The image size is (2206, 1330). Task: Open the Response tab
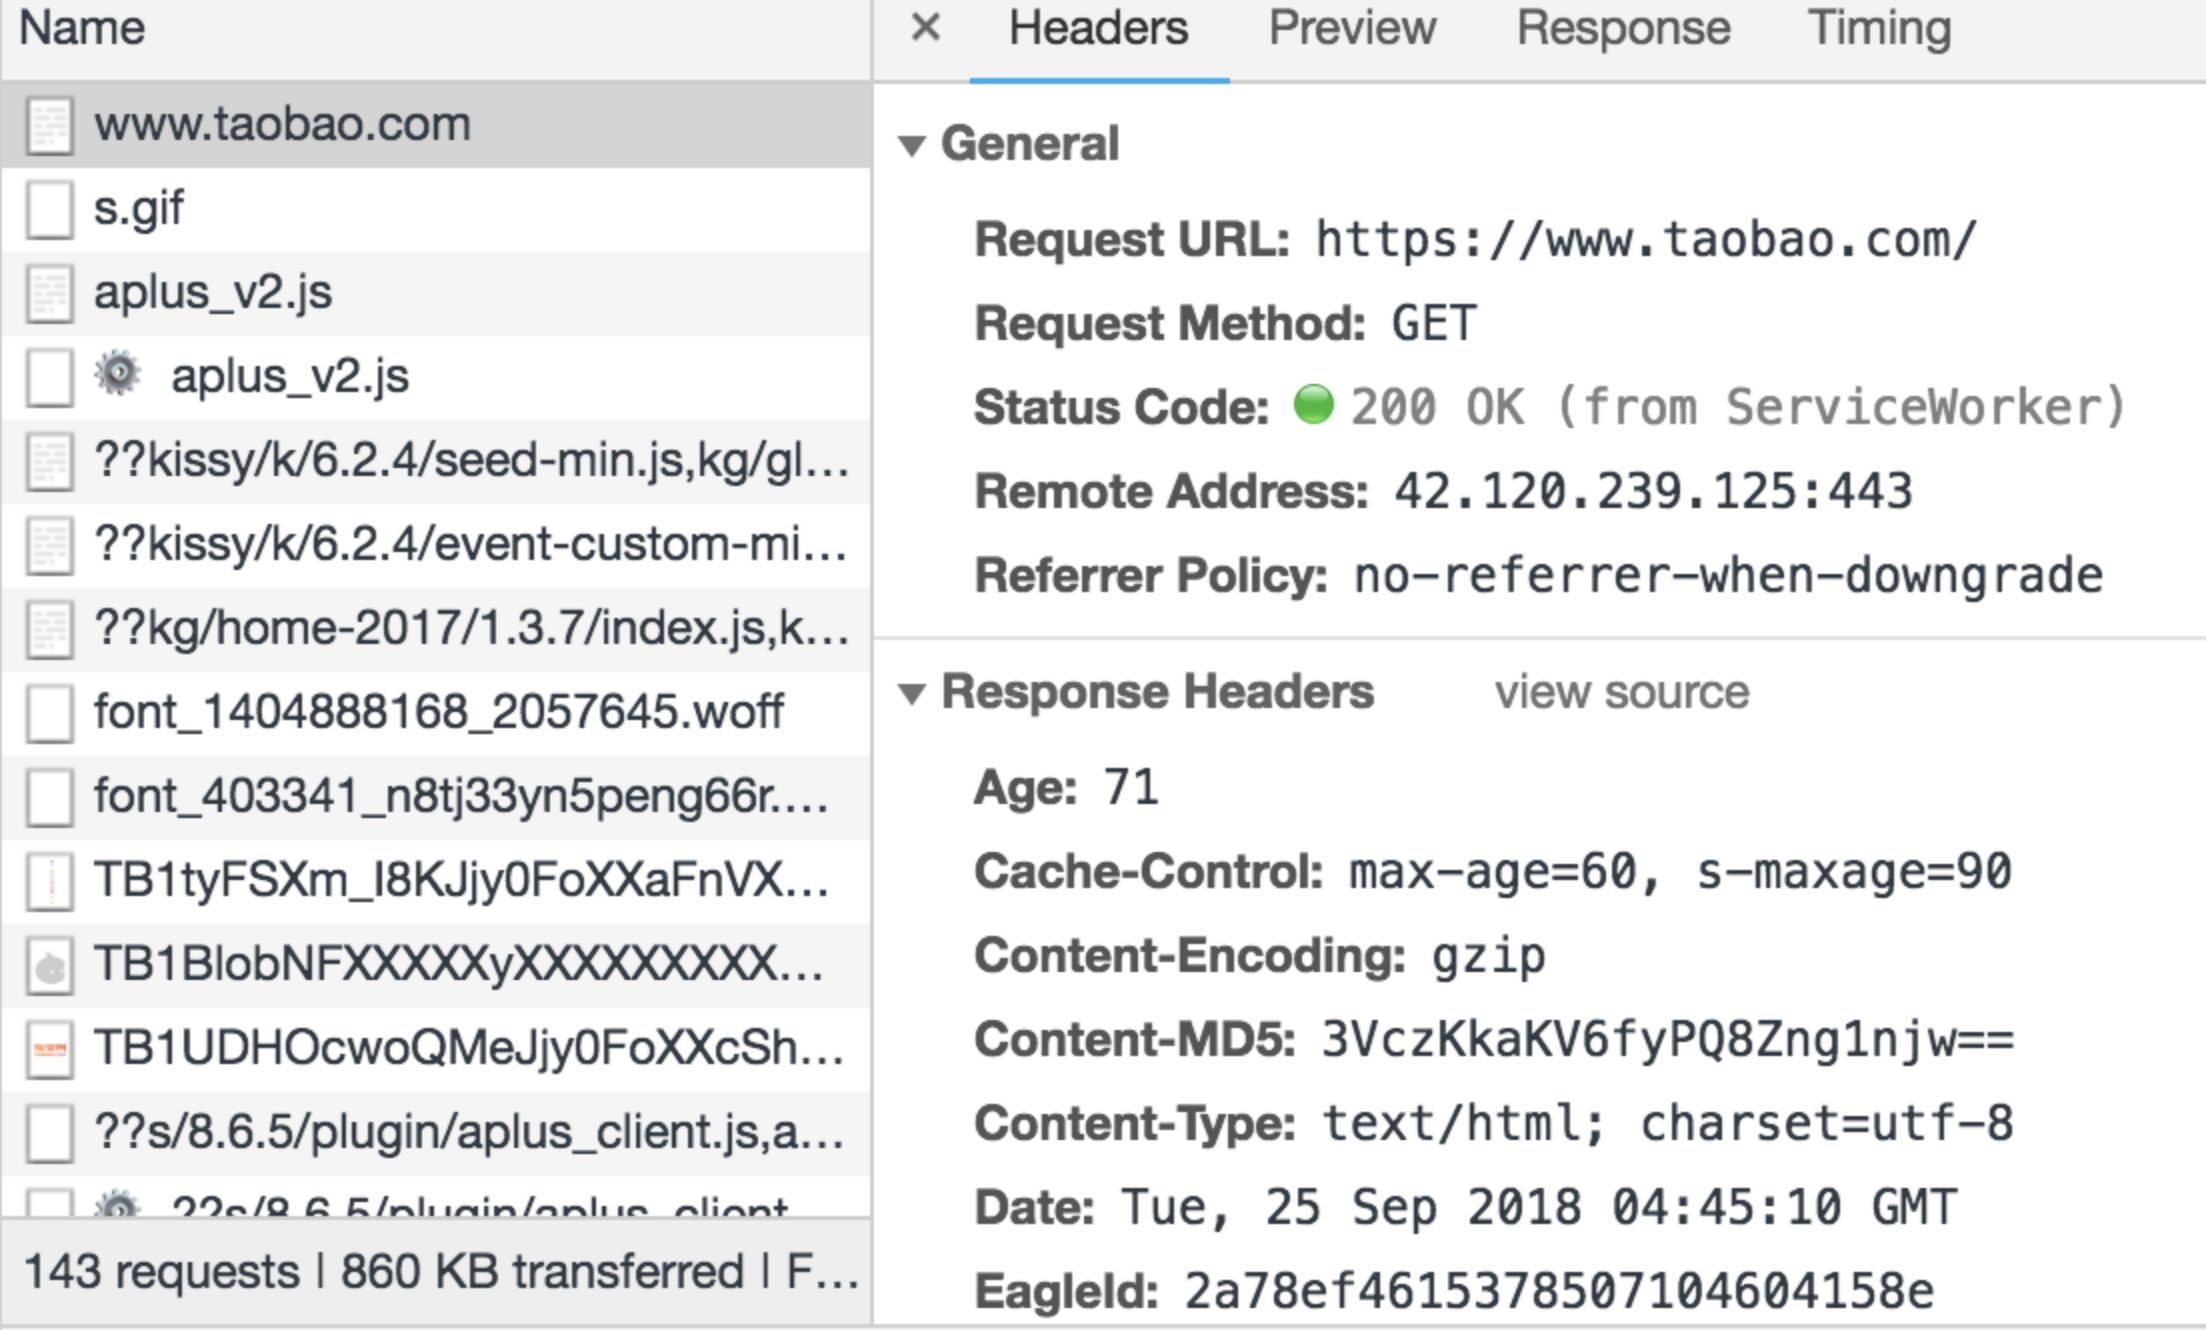(1623, 28)
